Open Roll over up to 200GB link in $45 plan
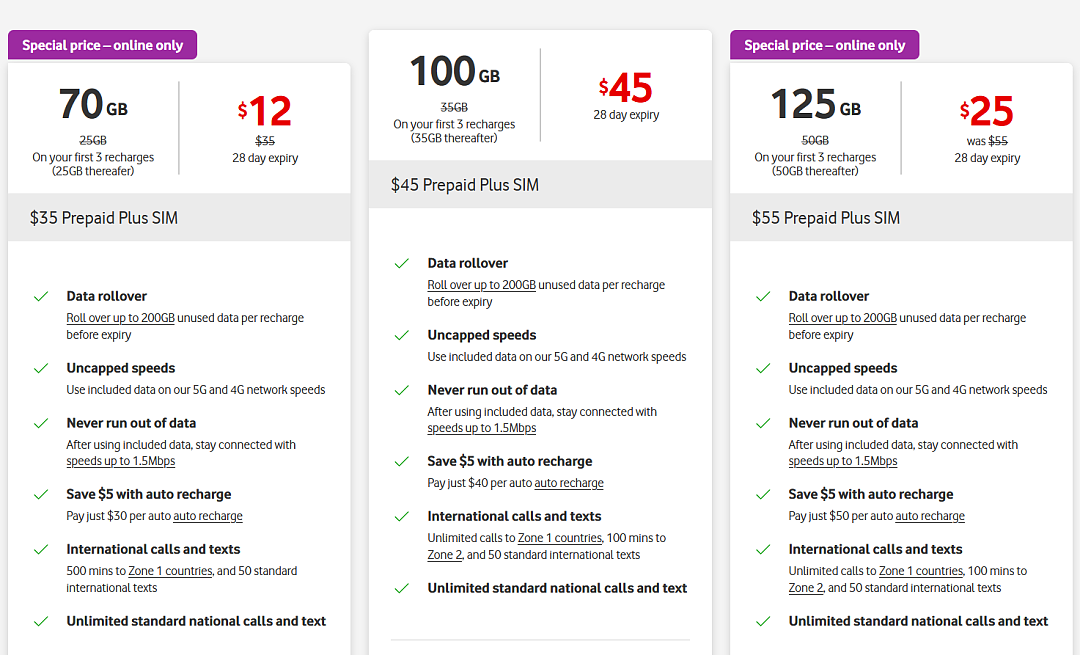The width and height of the screenshot is (1080, 655). pos(481,285)
